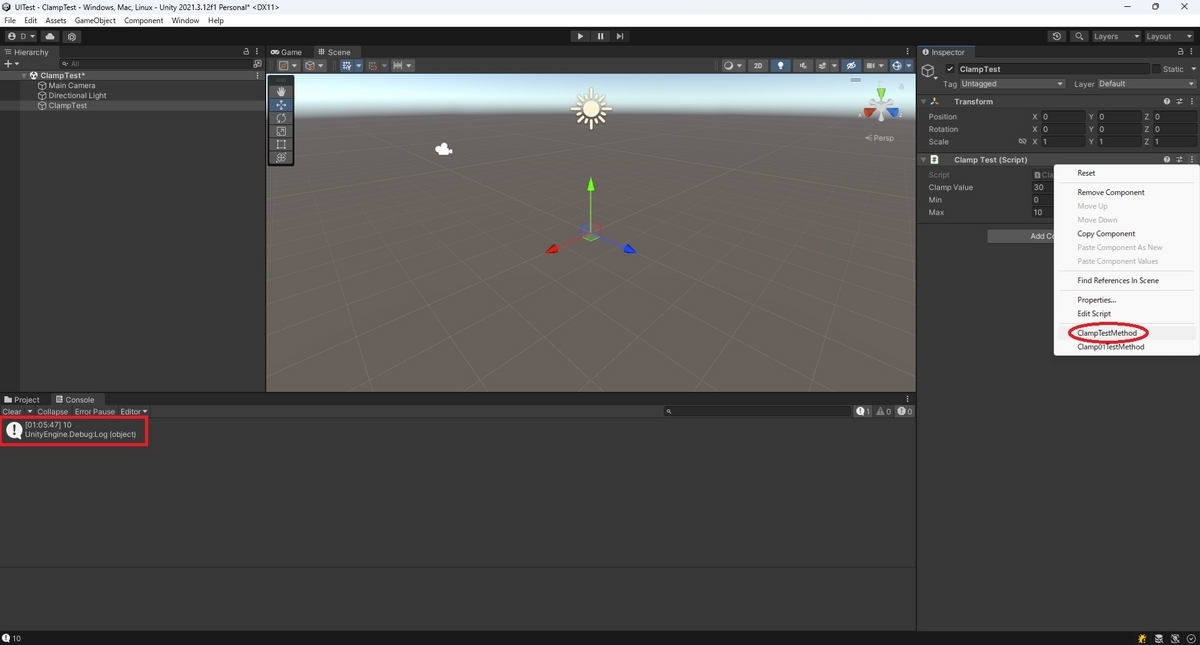Collapse the Transform component
Viewport: 1200px width, 645px height.
pos(922,101)
